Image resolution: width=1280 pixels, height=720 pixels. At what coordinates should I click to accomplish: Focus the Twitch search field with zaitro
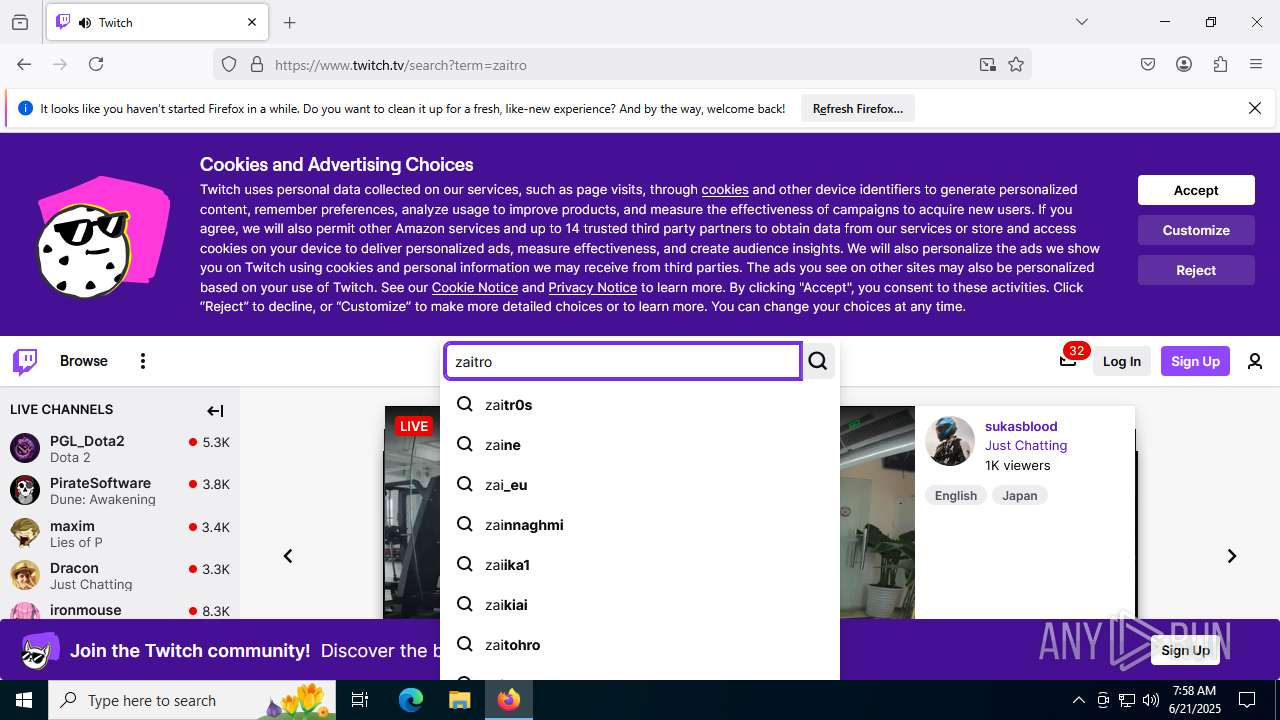point(623,362)
